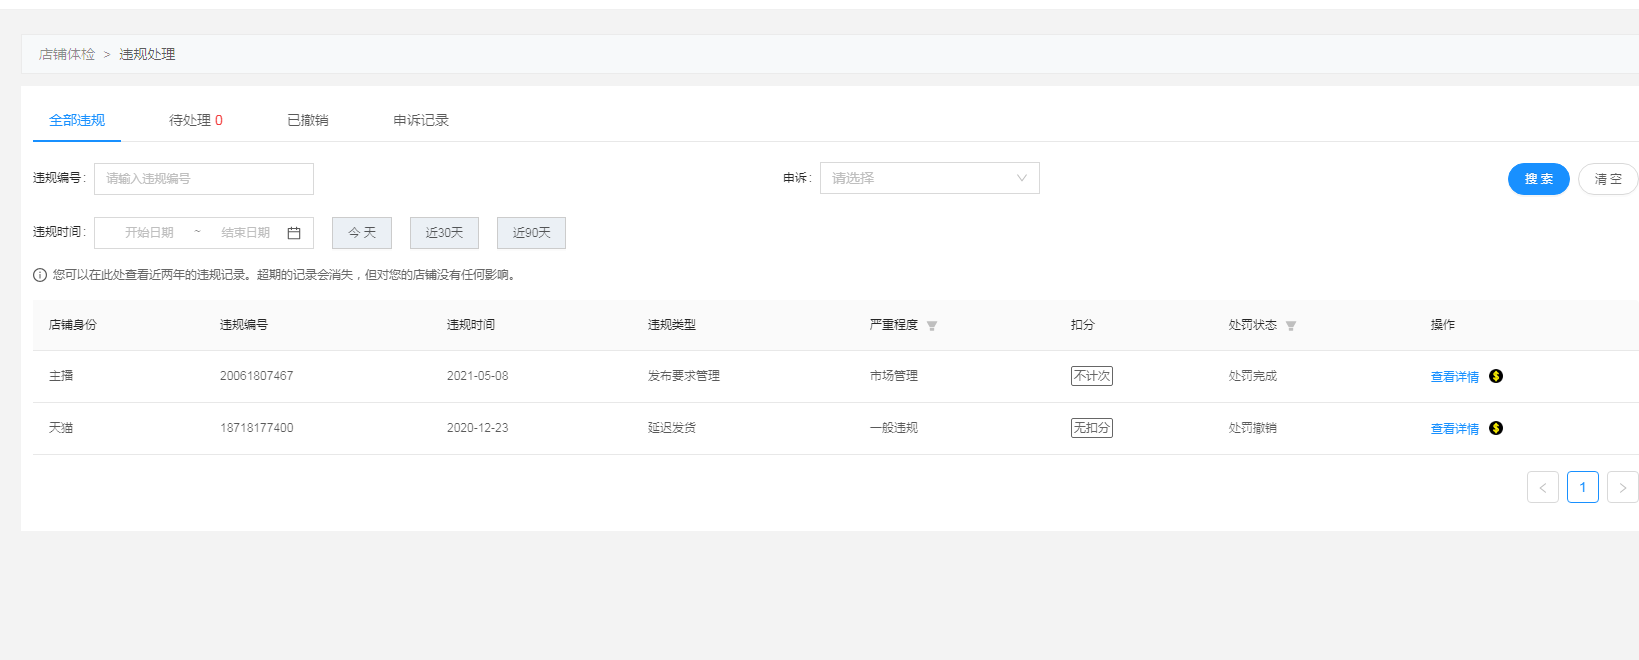The image size is (1639, 660).
Task: Select the 全部违规 tab
Action: click(x=77, y=120)
